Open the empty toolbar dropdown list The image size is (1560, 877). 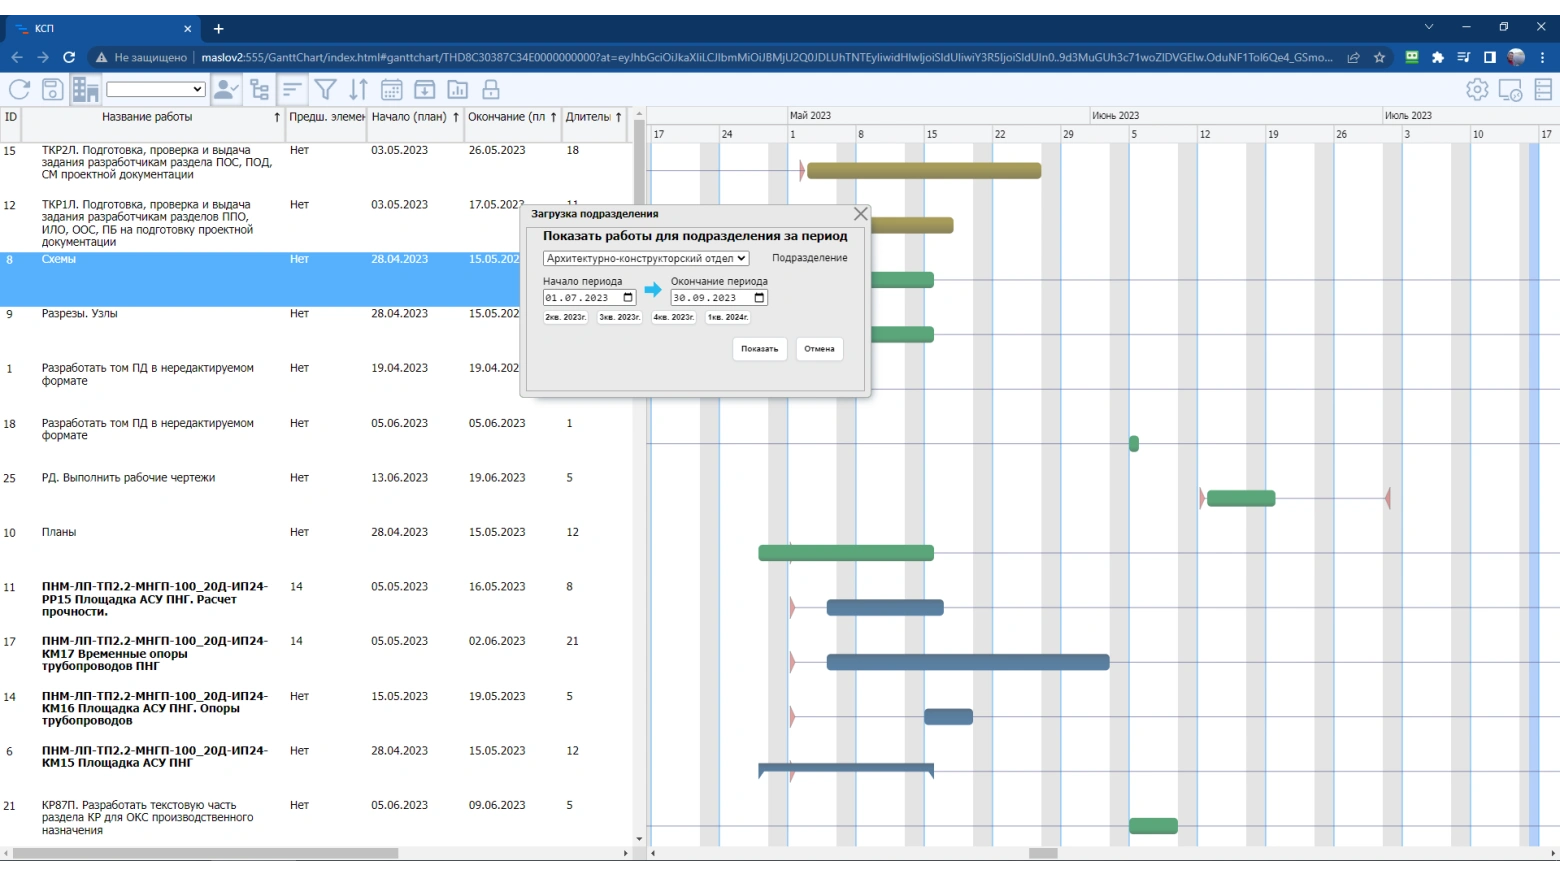[155, 90]
